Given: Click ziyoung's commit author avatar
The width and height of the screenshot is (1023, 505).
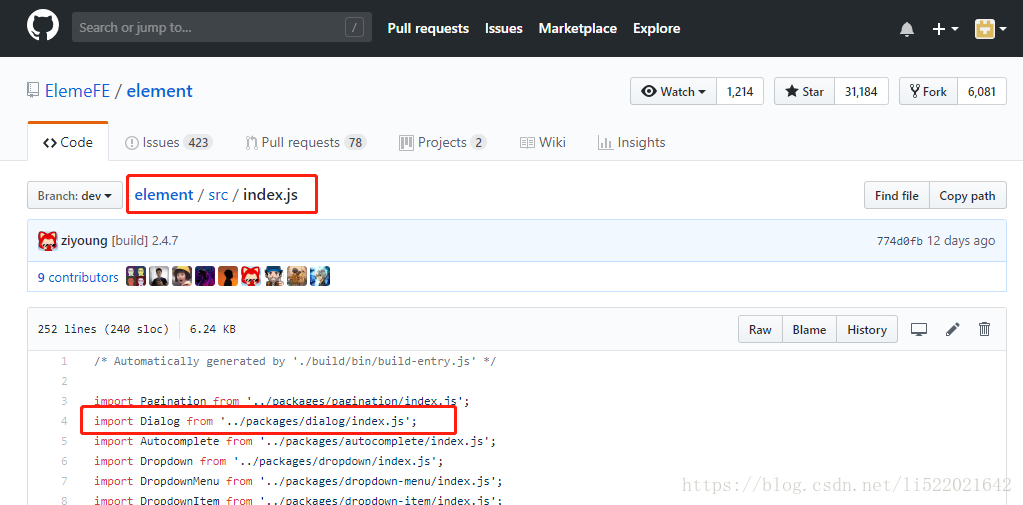Looking at the screenshot, I should click(x=47, y=241).
